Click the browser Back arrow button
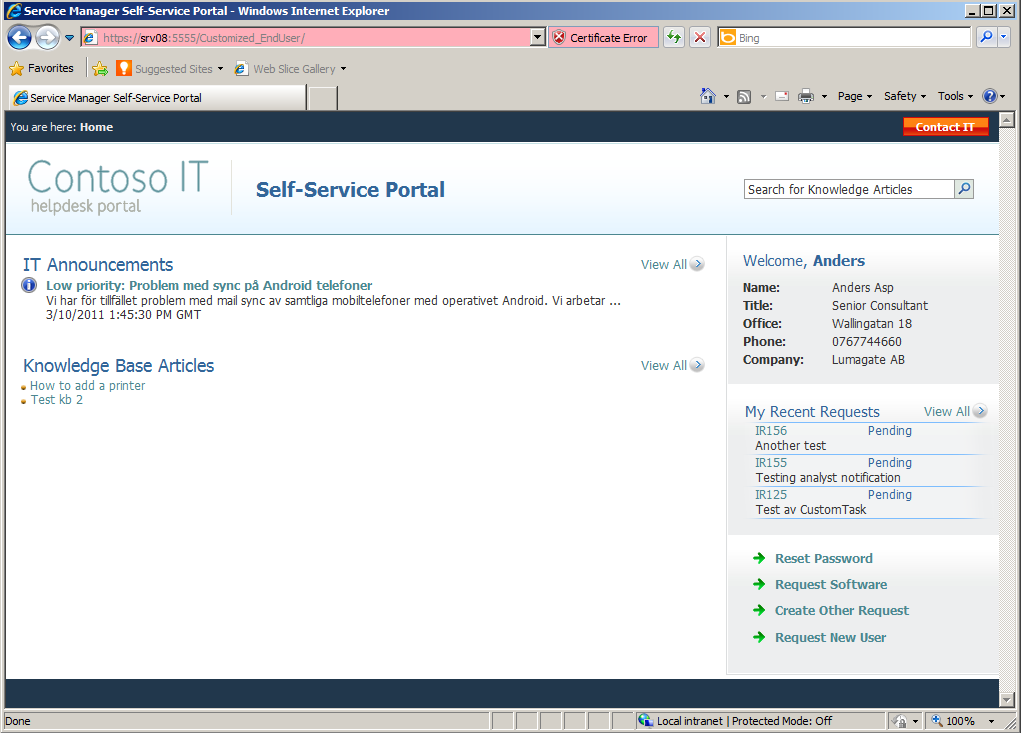Viewport: 1021px width, 733px height. pos(20,38)
